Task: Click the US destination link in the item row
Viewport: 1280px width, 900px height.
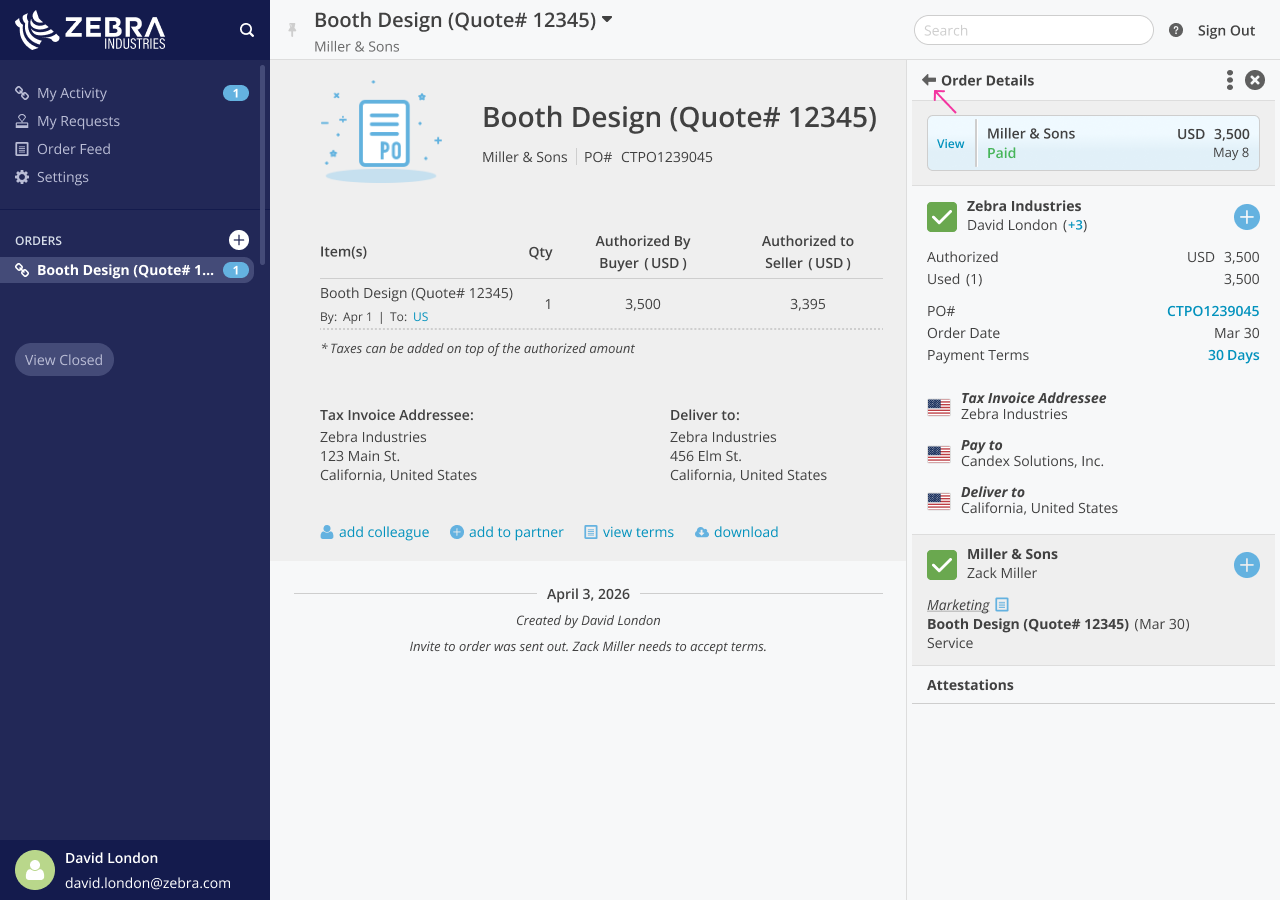Action: (420, 317)
